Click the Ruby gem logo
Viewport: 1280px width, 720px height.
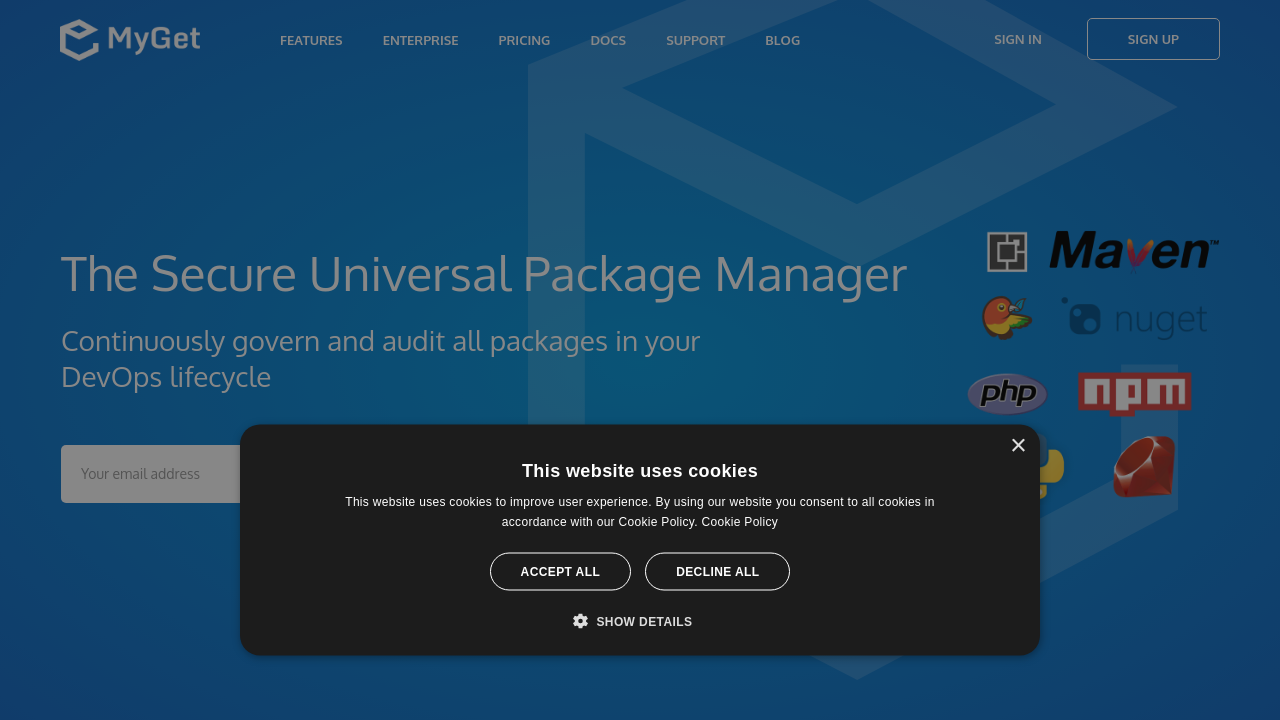click(x=1144, y=467)
